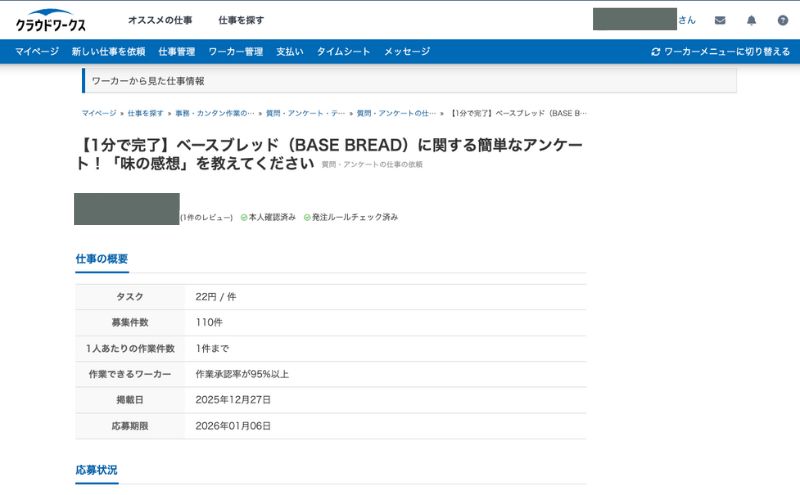
Task: Go to マイページ in the blue navbar
Action: pyautogui.click(x=36, y=52)
